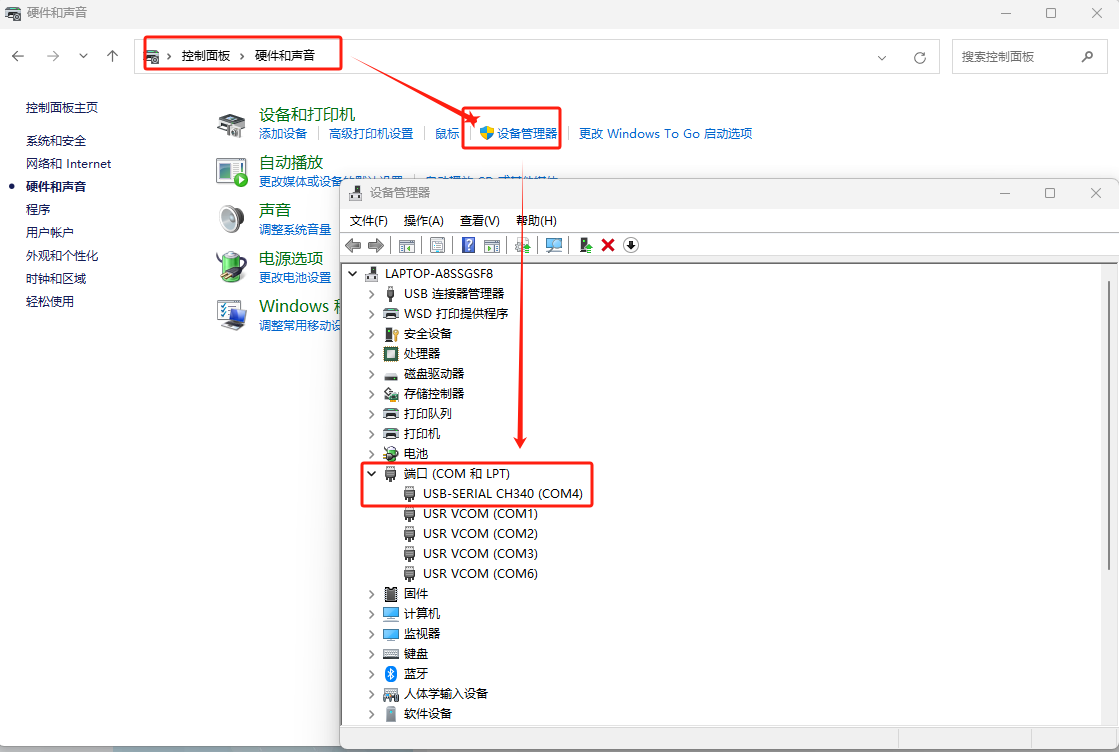Click the 鼠标 link

(447, 133)
